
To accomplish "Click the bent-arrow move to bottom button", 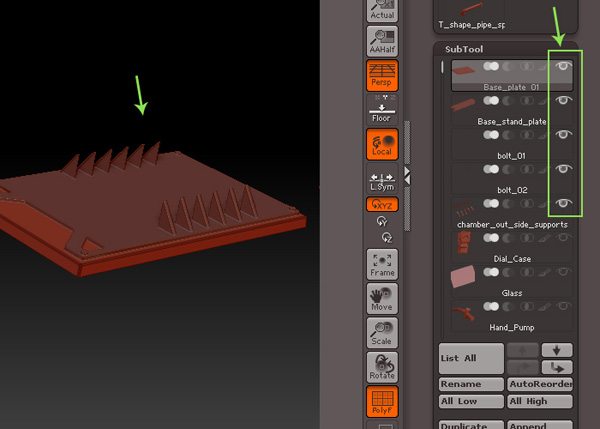I will click(x=557, y=367).
